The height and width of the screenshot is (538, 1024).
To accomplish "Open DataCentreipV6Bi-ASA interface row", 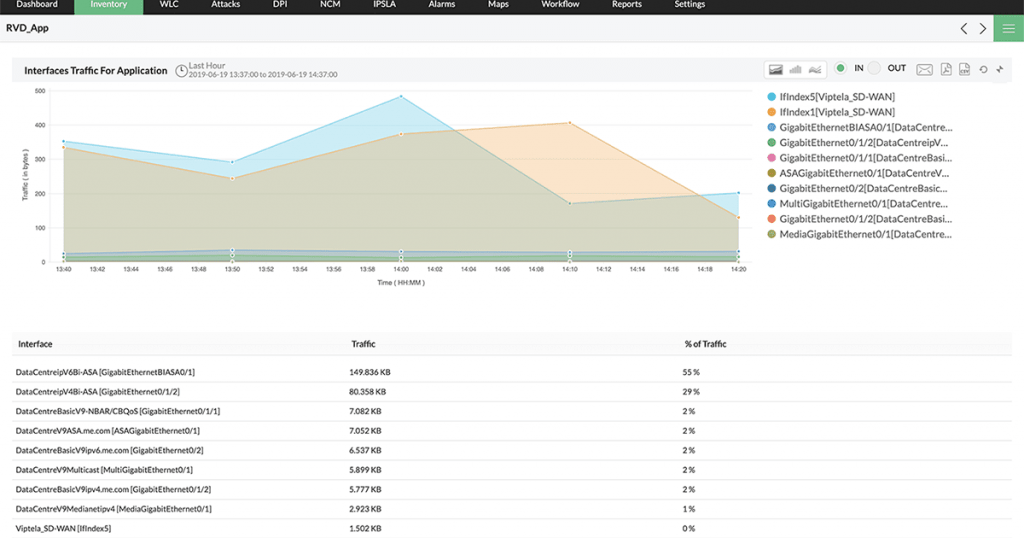I will click(x=105, y=372).
